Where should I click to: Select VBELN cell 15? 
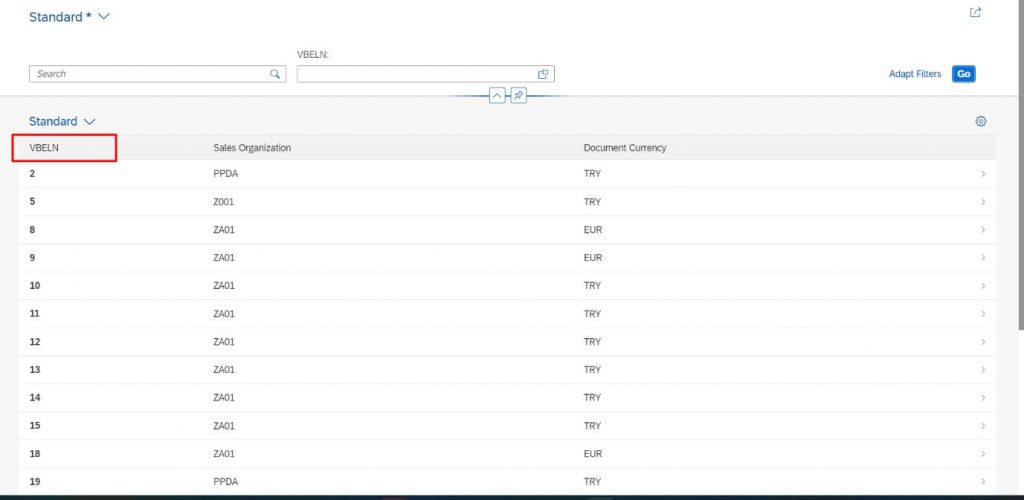(x=35, y=426)
